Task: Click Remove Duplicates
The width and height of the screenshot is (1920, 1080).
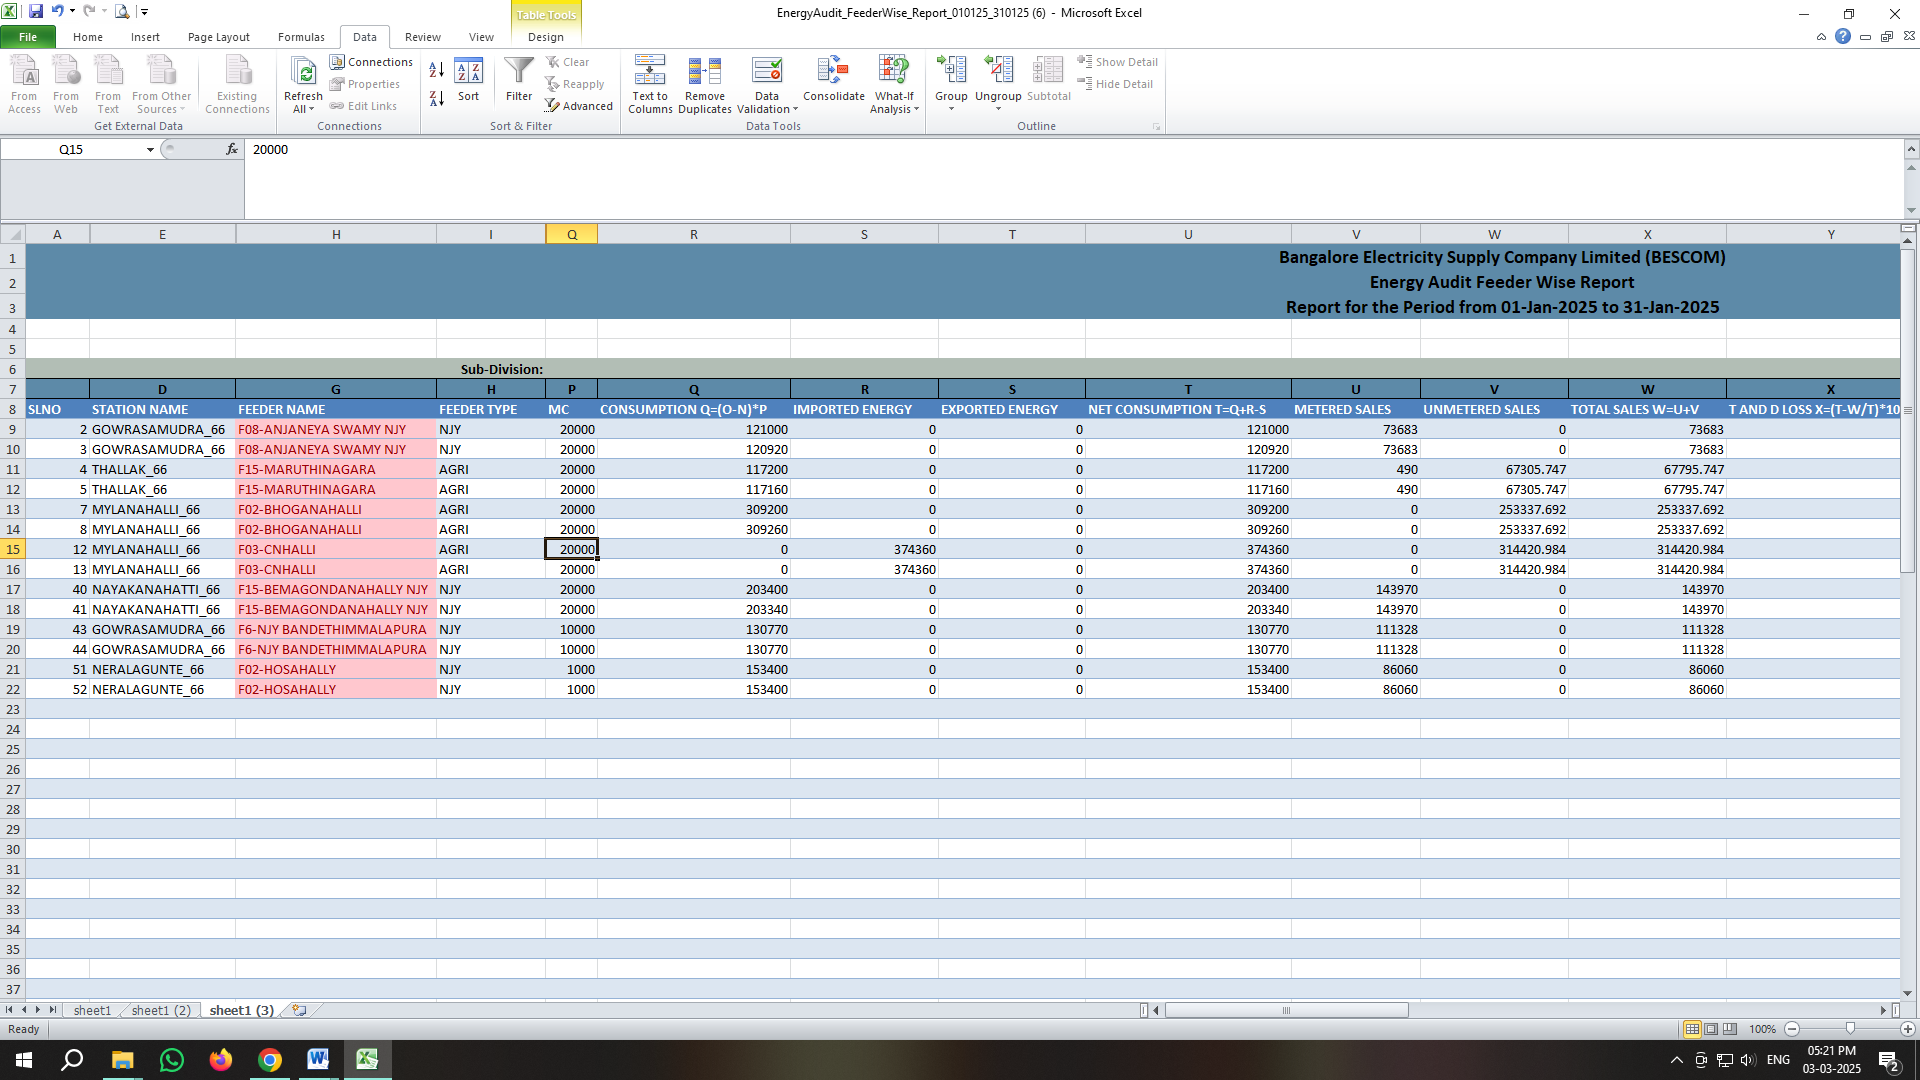Action: click(x=705, y=84)
